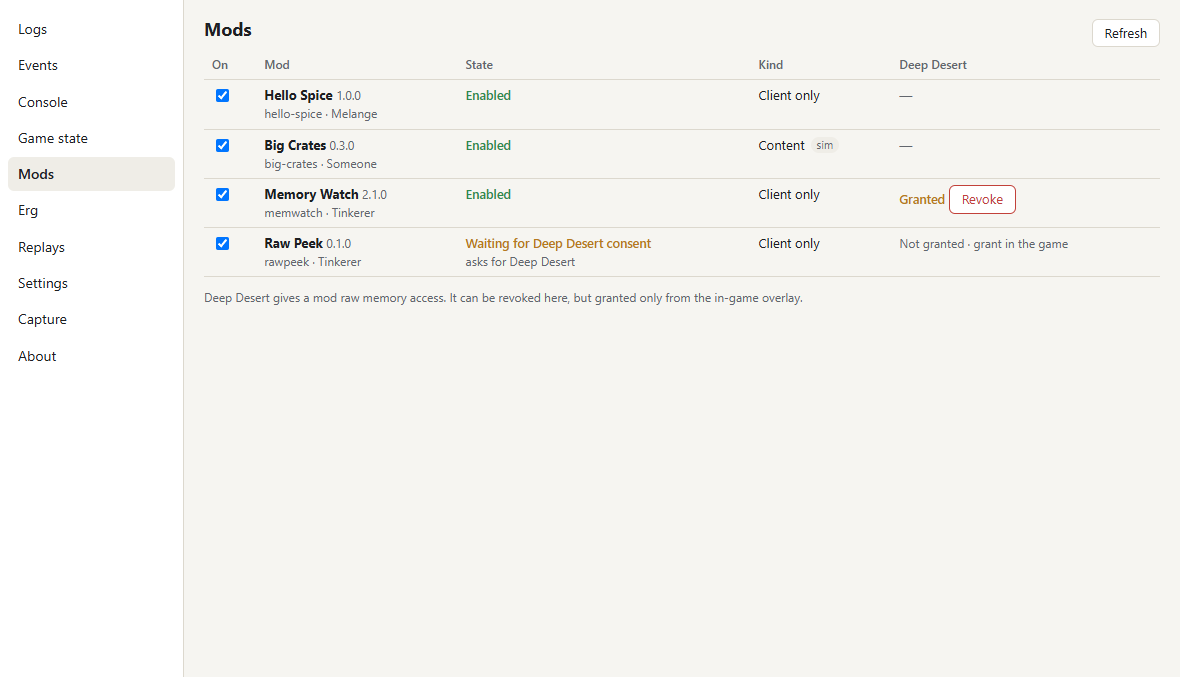Click the 'State' column header
Viewport: 1180px width, 677px height.
click(x=479, y=65)
